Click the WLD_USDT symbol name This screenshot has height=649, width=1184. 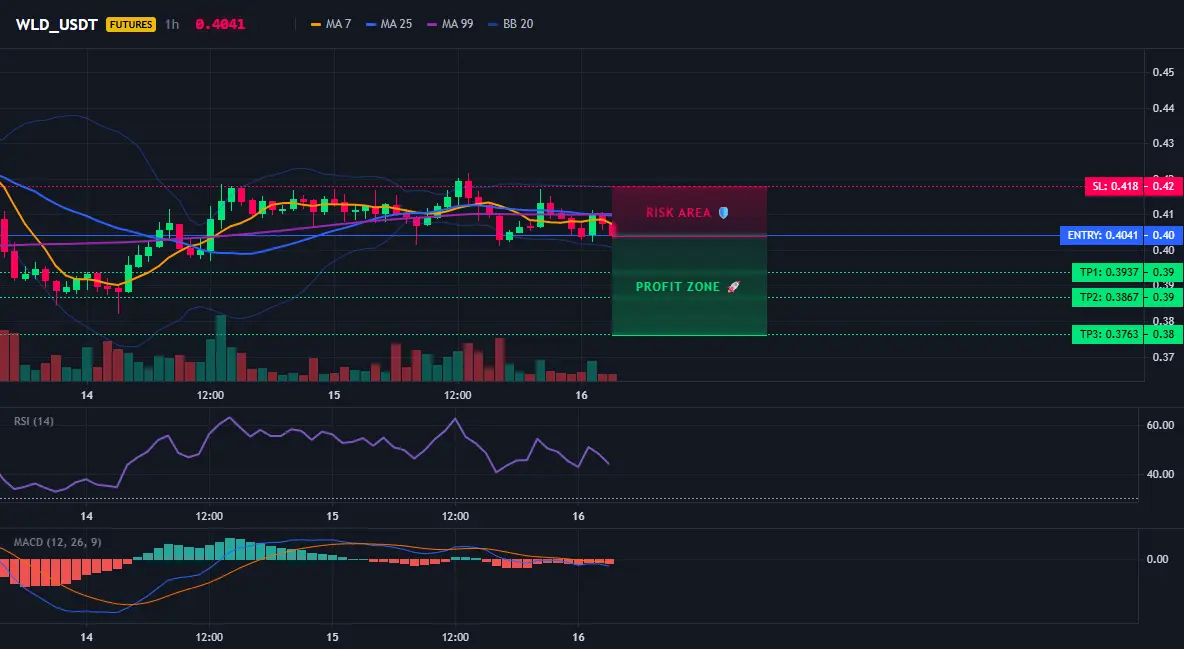click(x=57, y=24)
